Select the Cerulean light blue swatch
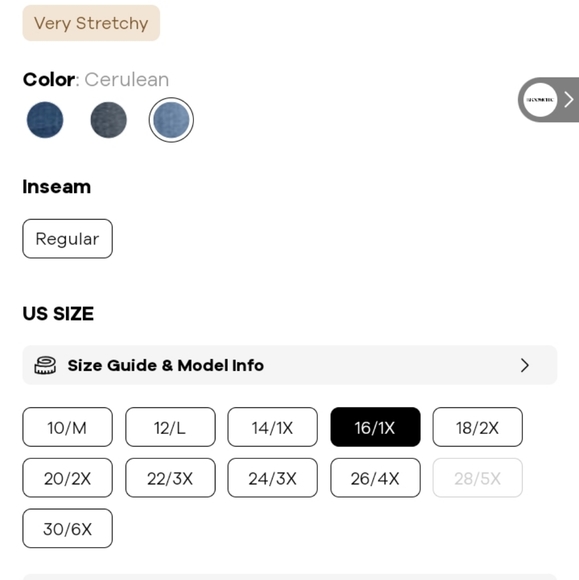 [x=171, y=120]
